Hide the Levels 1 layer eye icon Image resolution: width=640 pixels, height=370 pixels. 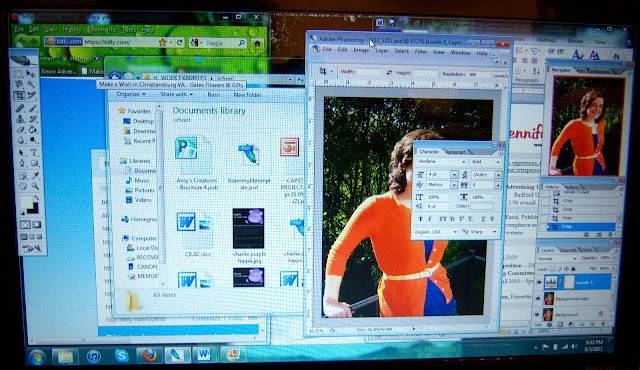(539, 282)
